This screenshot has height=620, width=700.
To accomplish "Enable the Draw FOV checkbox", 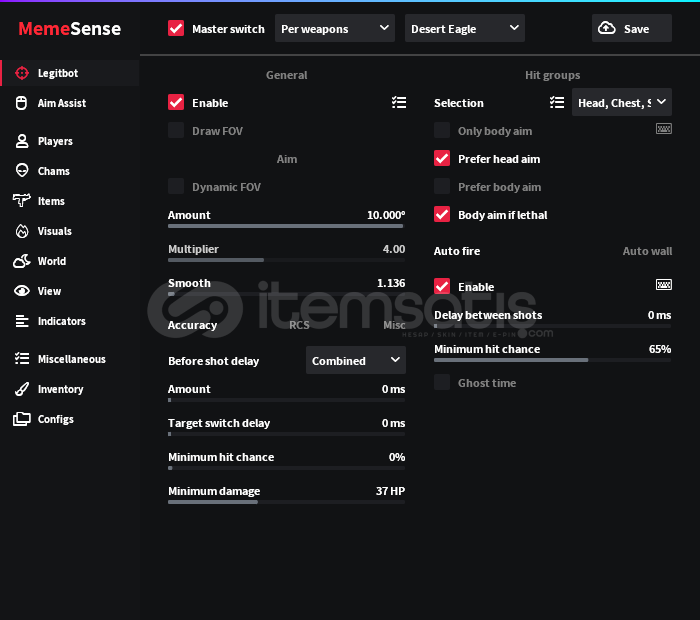I will coord(176,130).
